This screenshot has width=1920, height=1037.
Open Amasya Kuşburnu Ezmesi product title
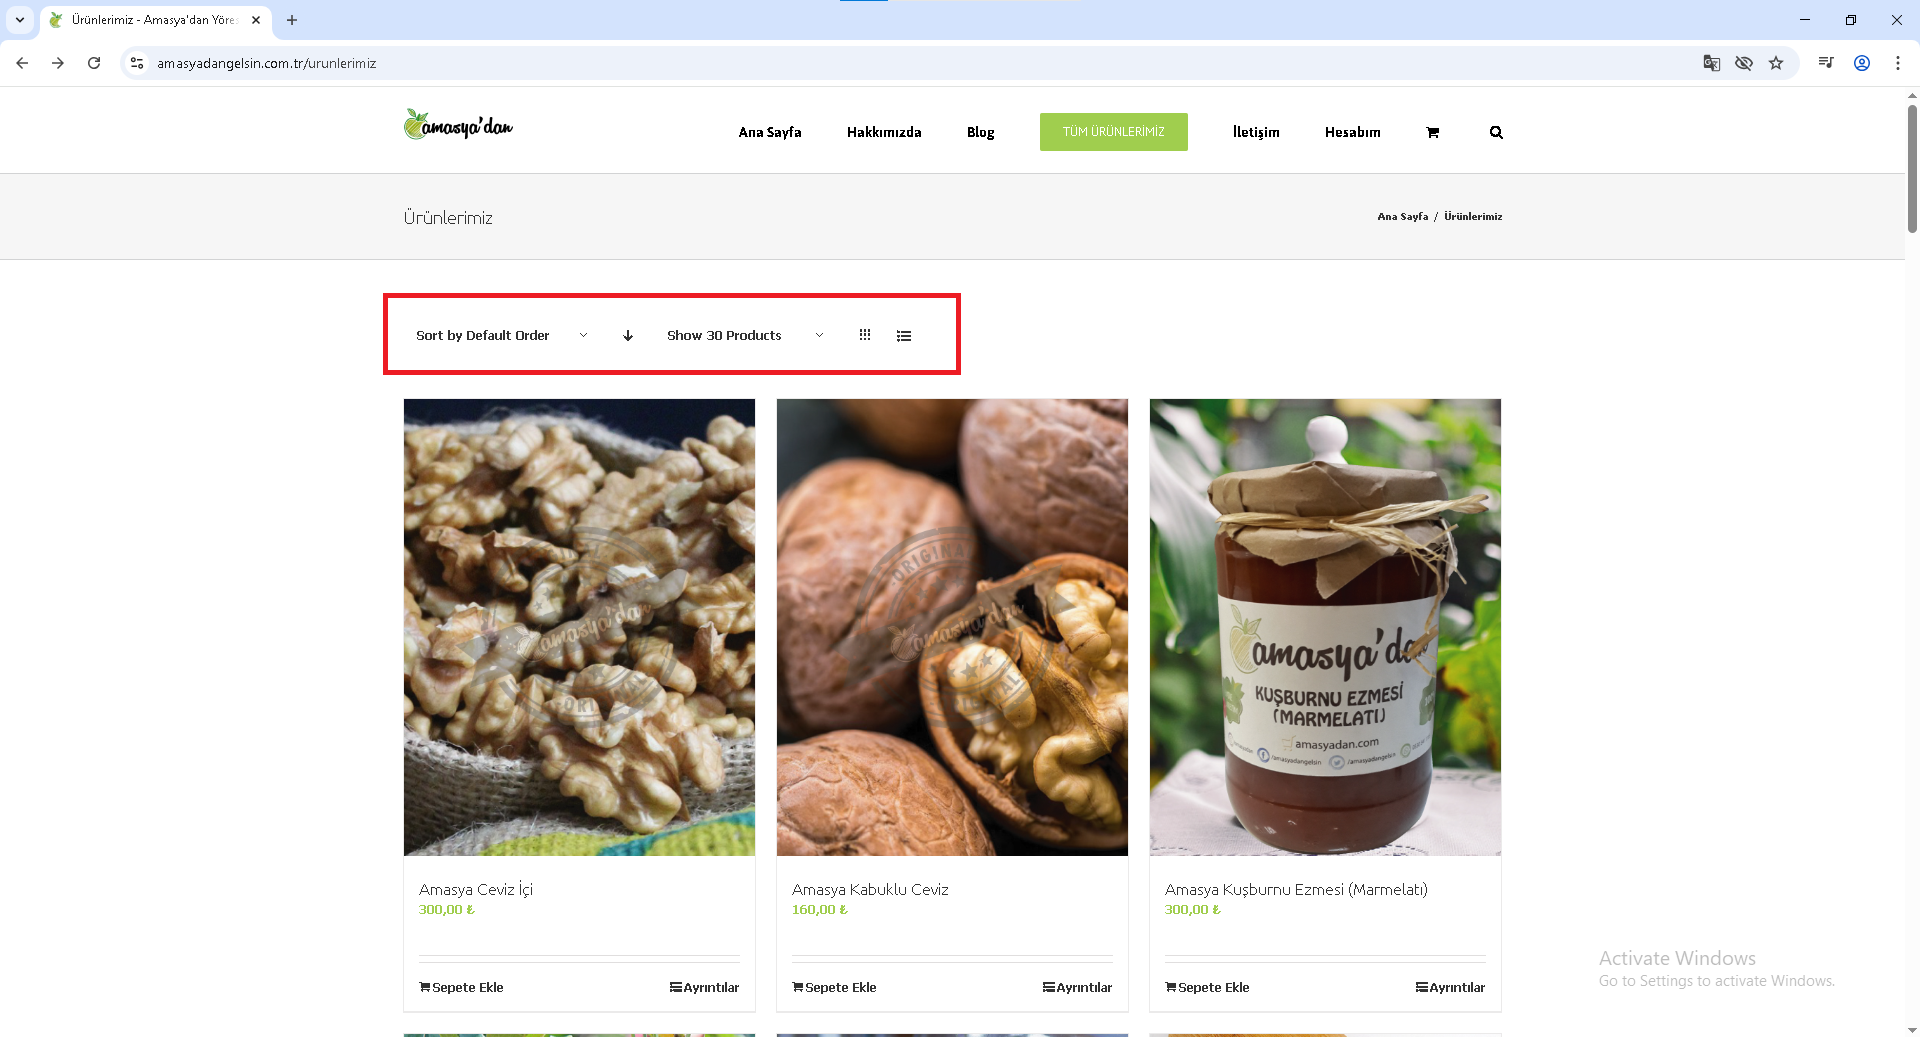(1296, 890)
